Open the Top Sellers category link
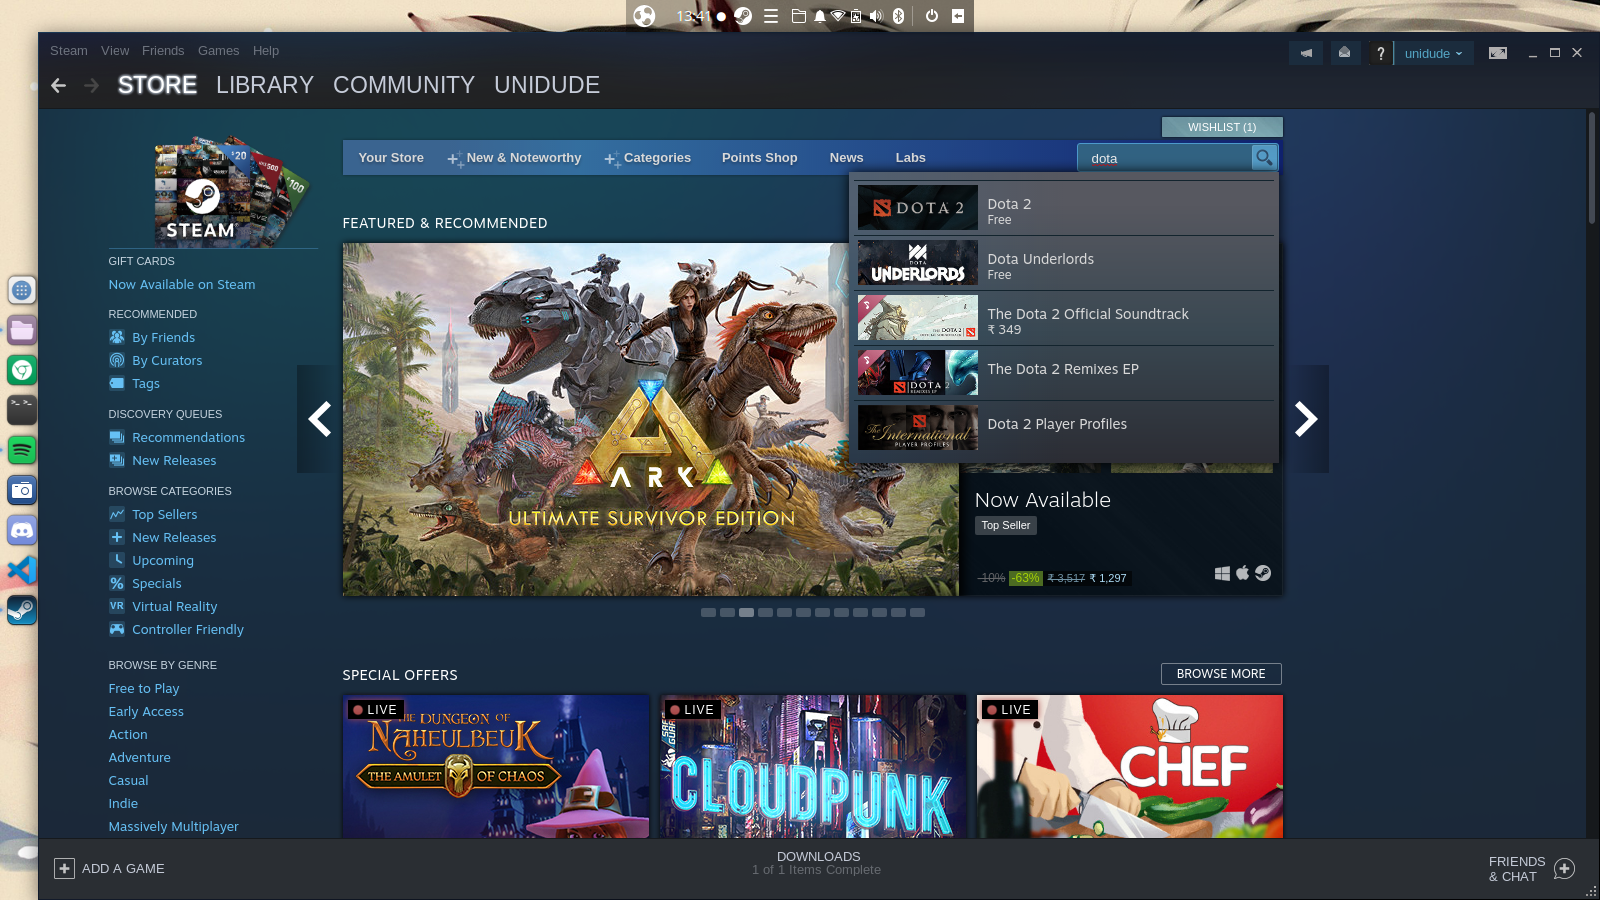 [165, 515]
